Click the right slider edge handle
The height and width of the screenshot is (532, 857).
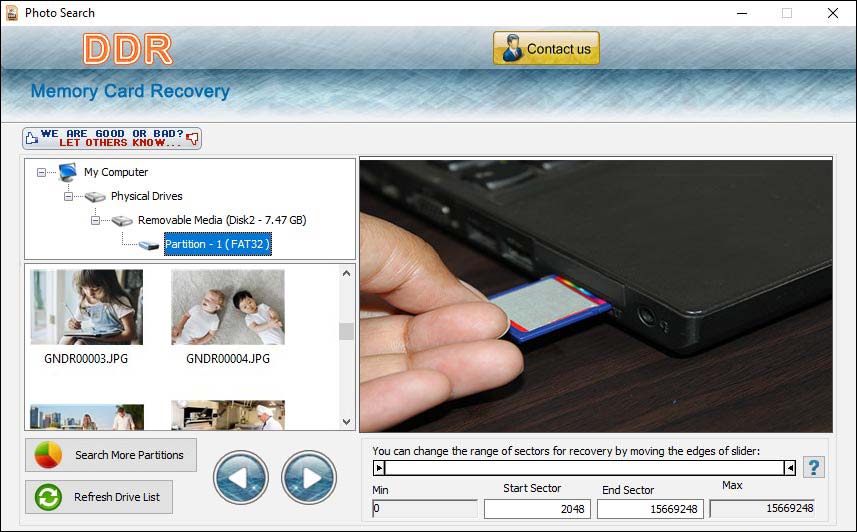tap(790, 467)
